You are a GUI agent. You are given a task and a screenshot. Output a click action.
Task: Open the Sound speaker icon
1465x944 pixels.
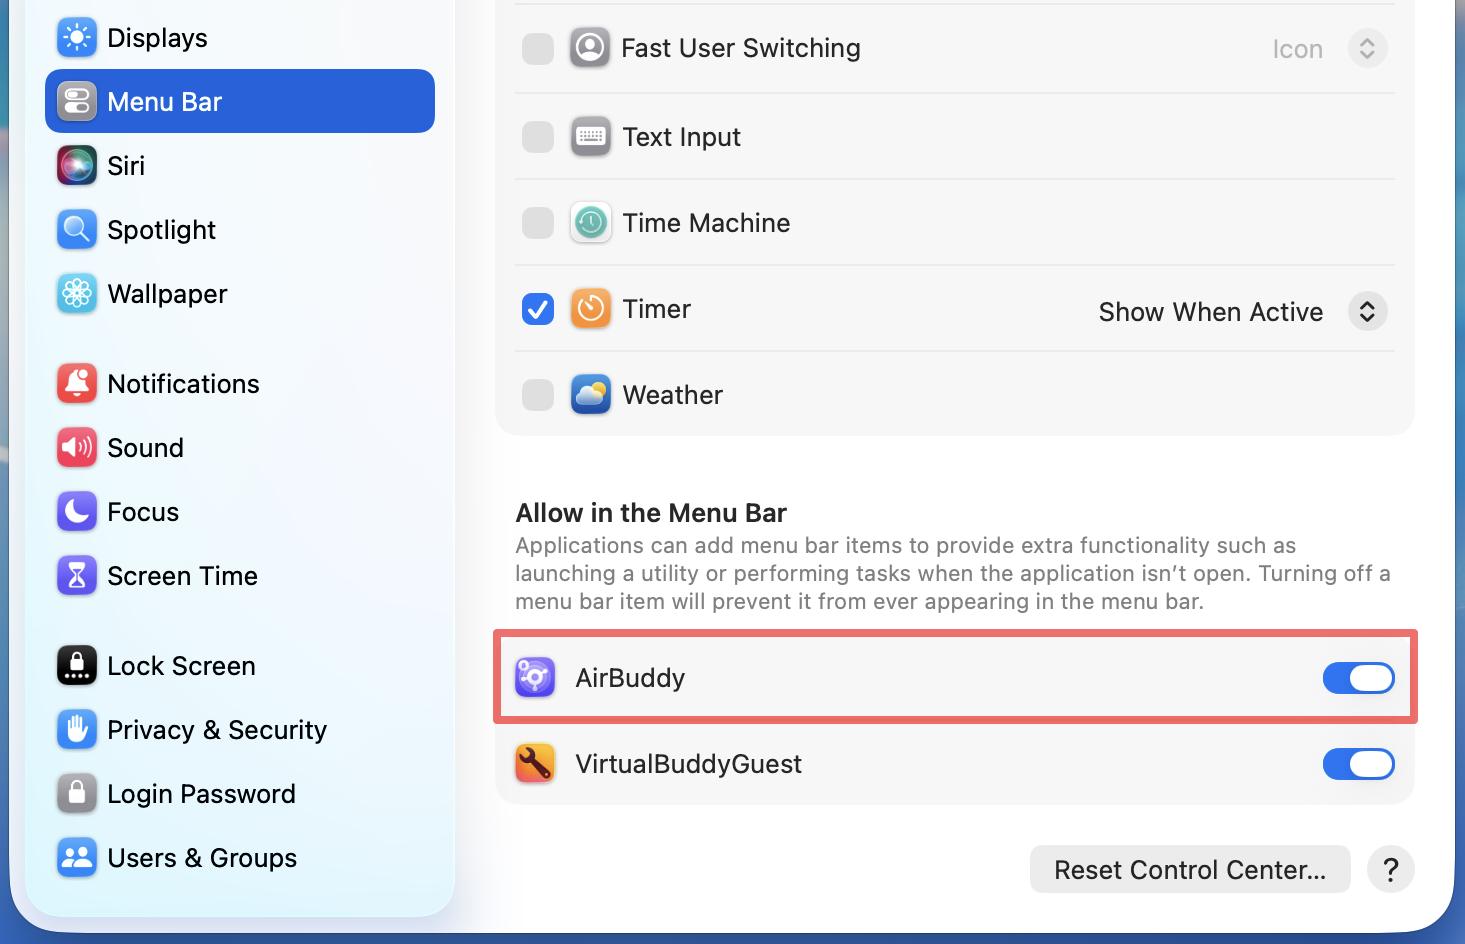coord(77,448)
